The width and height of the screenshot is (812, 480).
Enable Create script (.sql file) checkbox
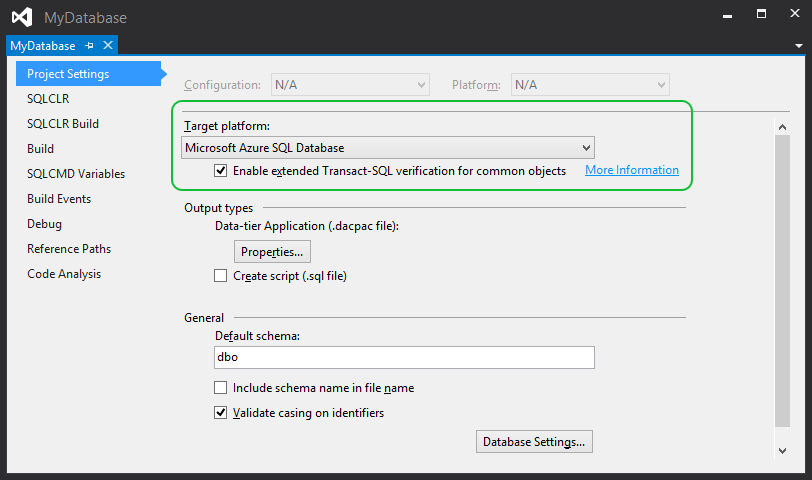pos(221,275)
